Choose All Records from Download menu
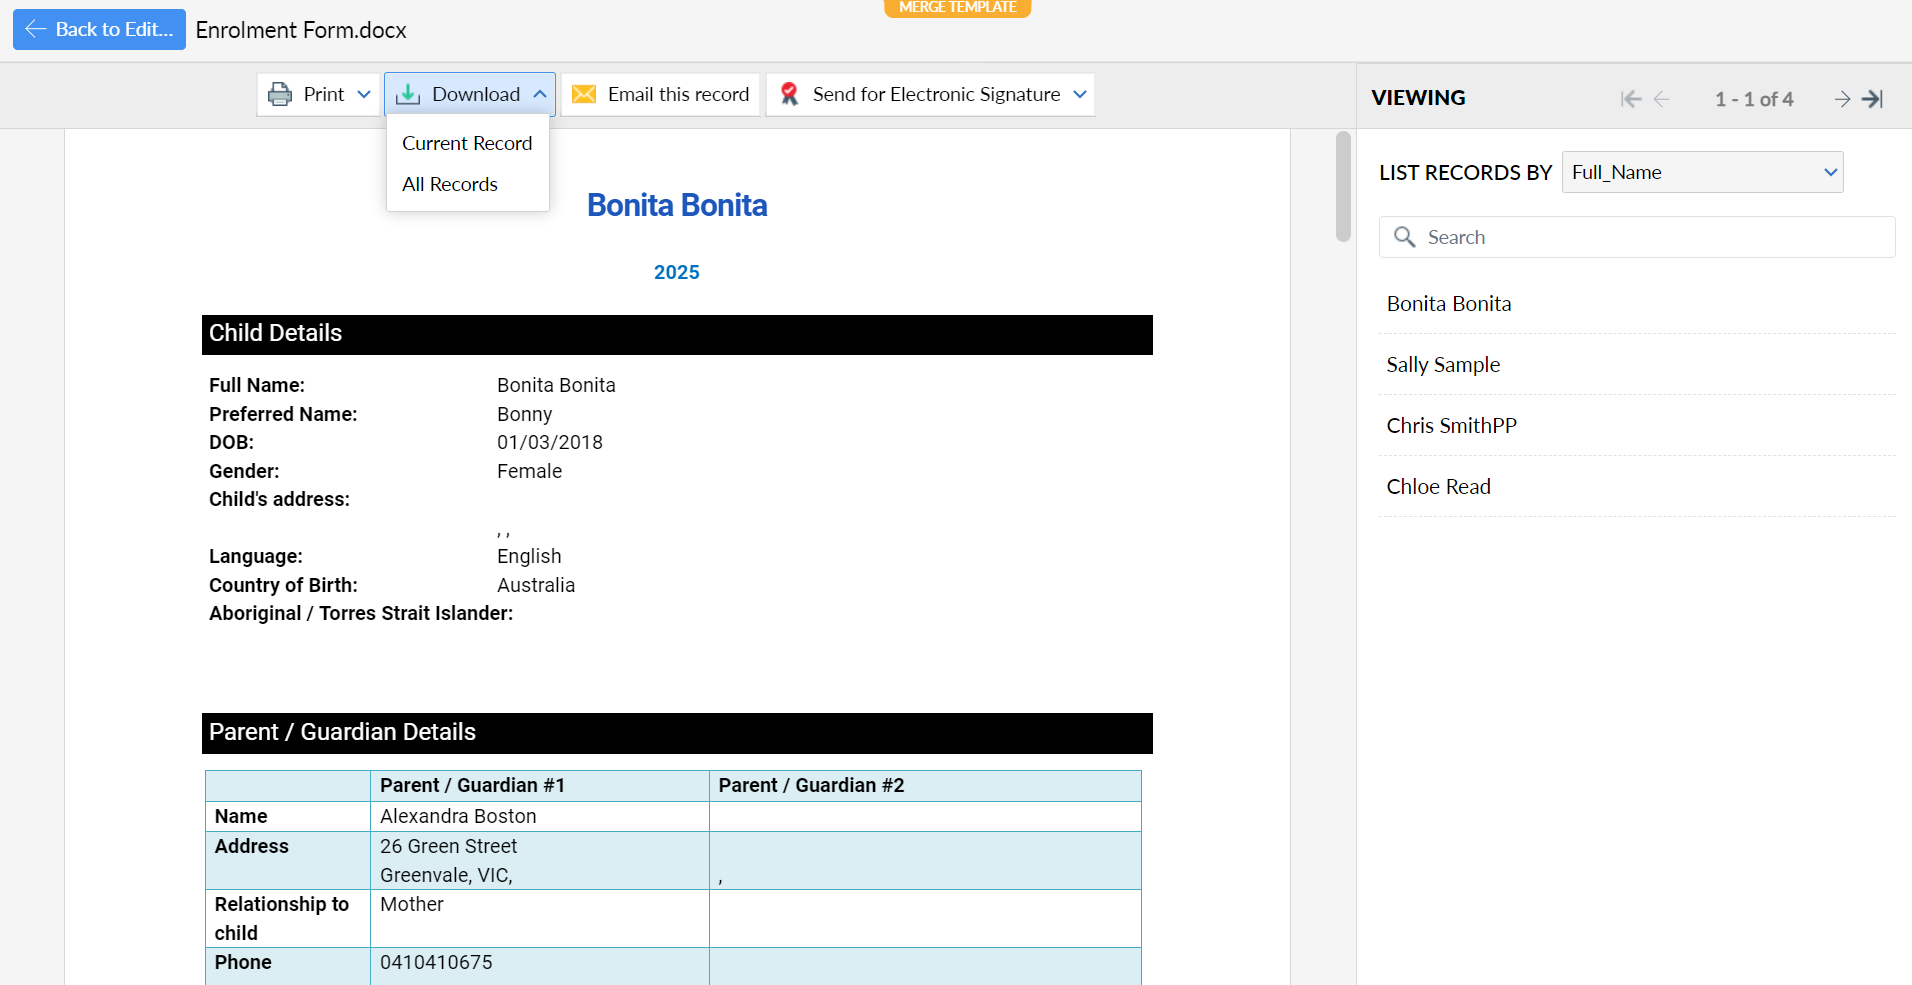Viewport: 1912px width, 985px height. tap(450, 184)
